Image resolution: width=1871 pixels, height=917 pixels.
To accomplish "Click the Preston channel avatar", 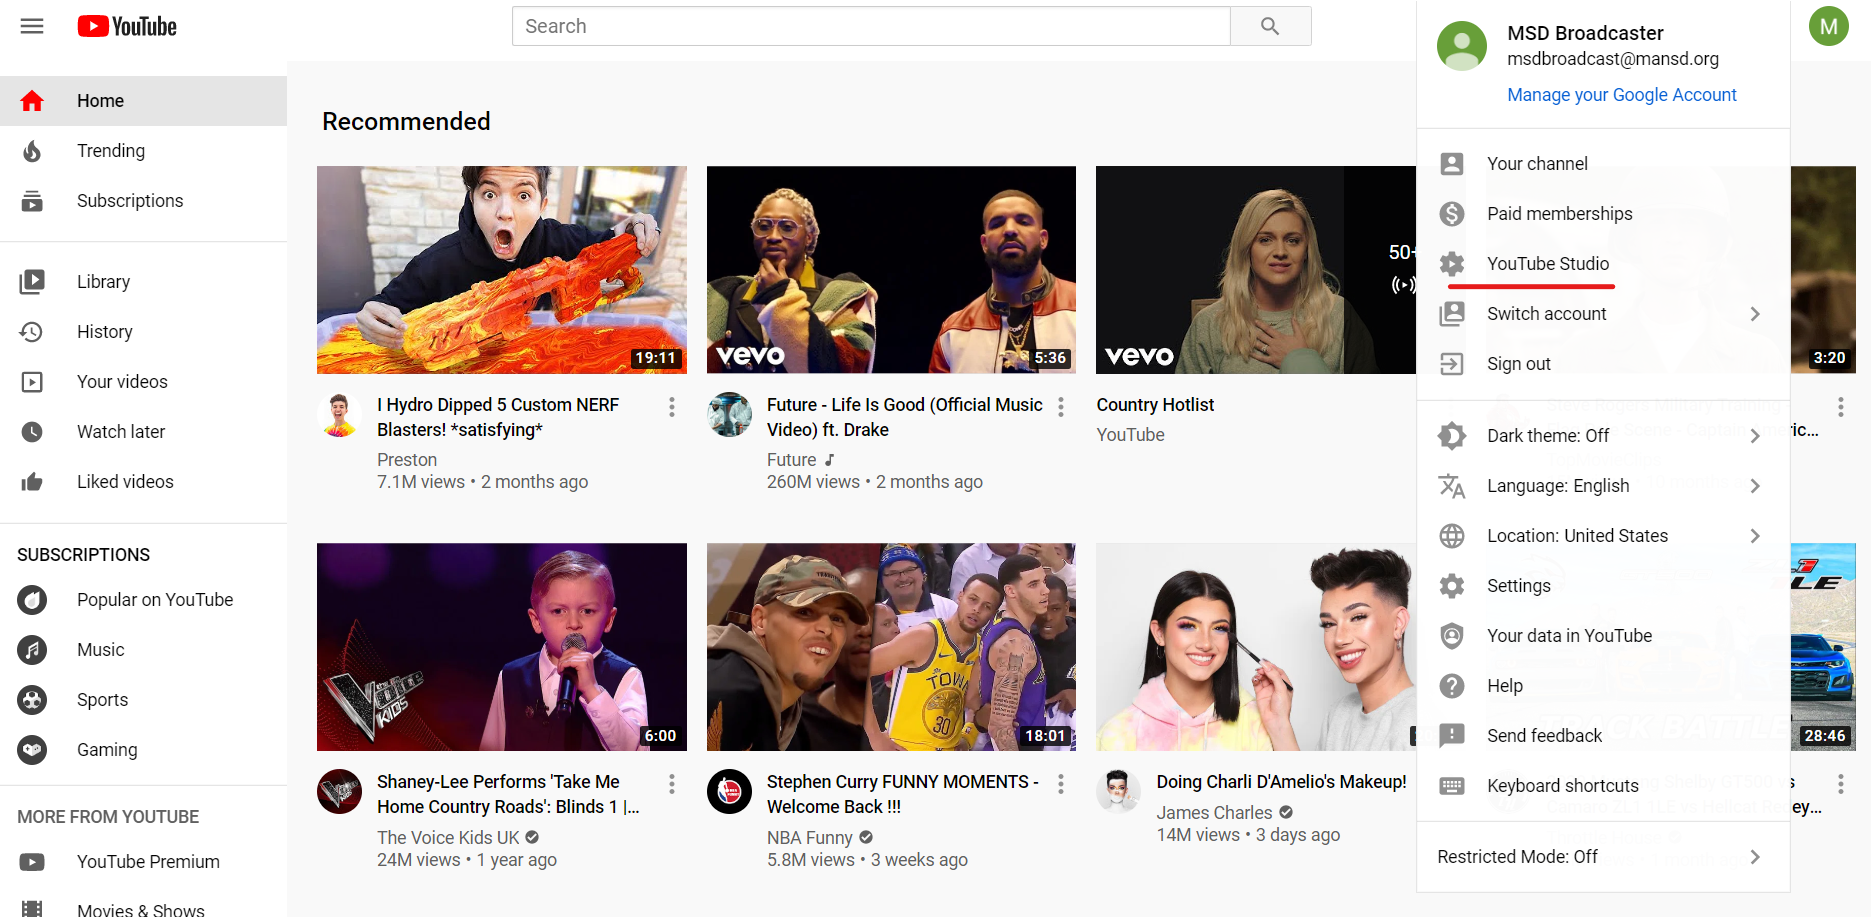I will coord(339,415).
